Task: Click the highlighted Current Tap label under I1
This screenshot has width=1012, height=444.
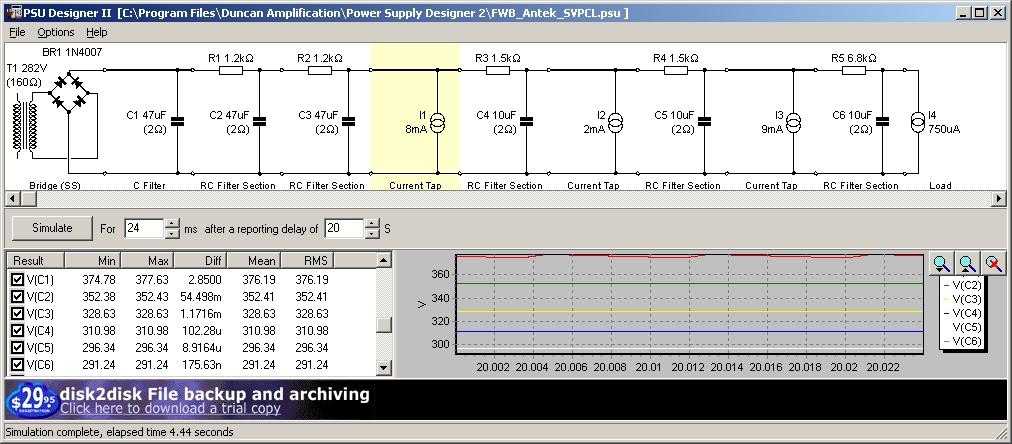Action: tap(416, 186)
